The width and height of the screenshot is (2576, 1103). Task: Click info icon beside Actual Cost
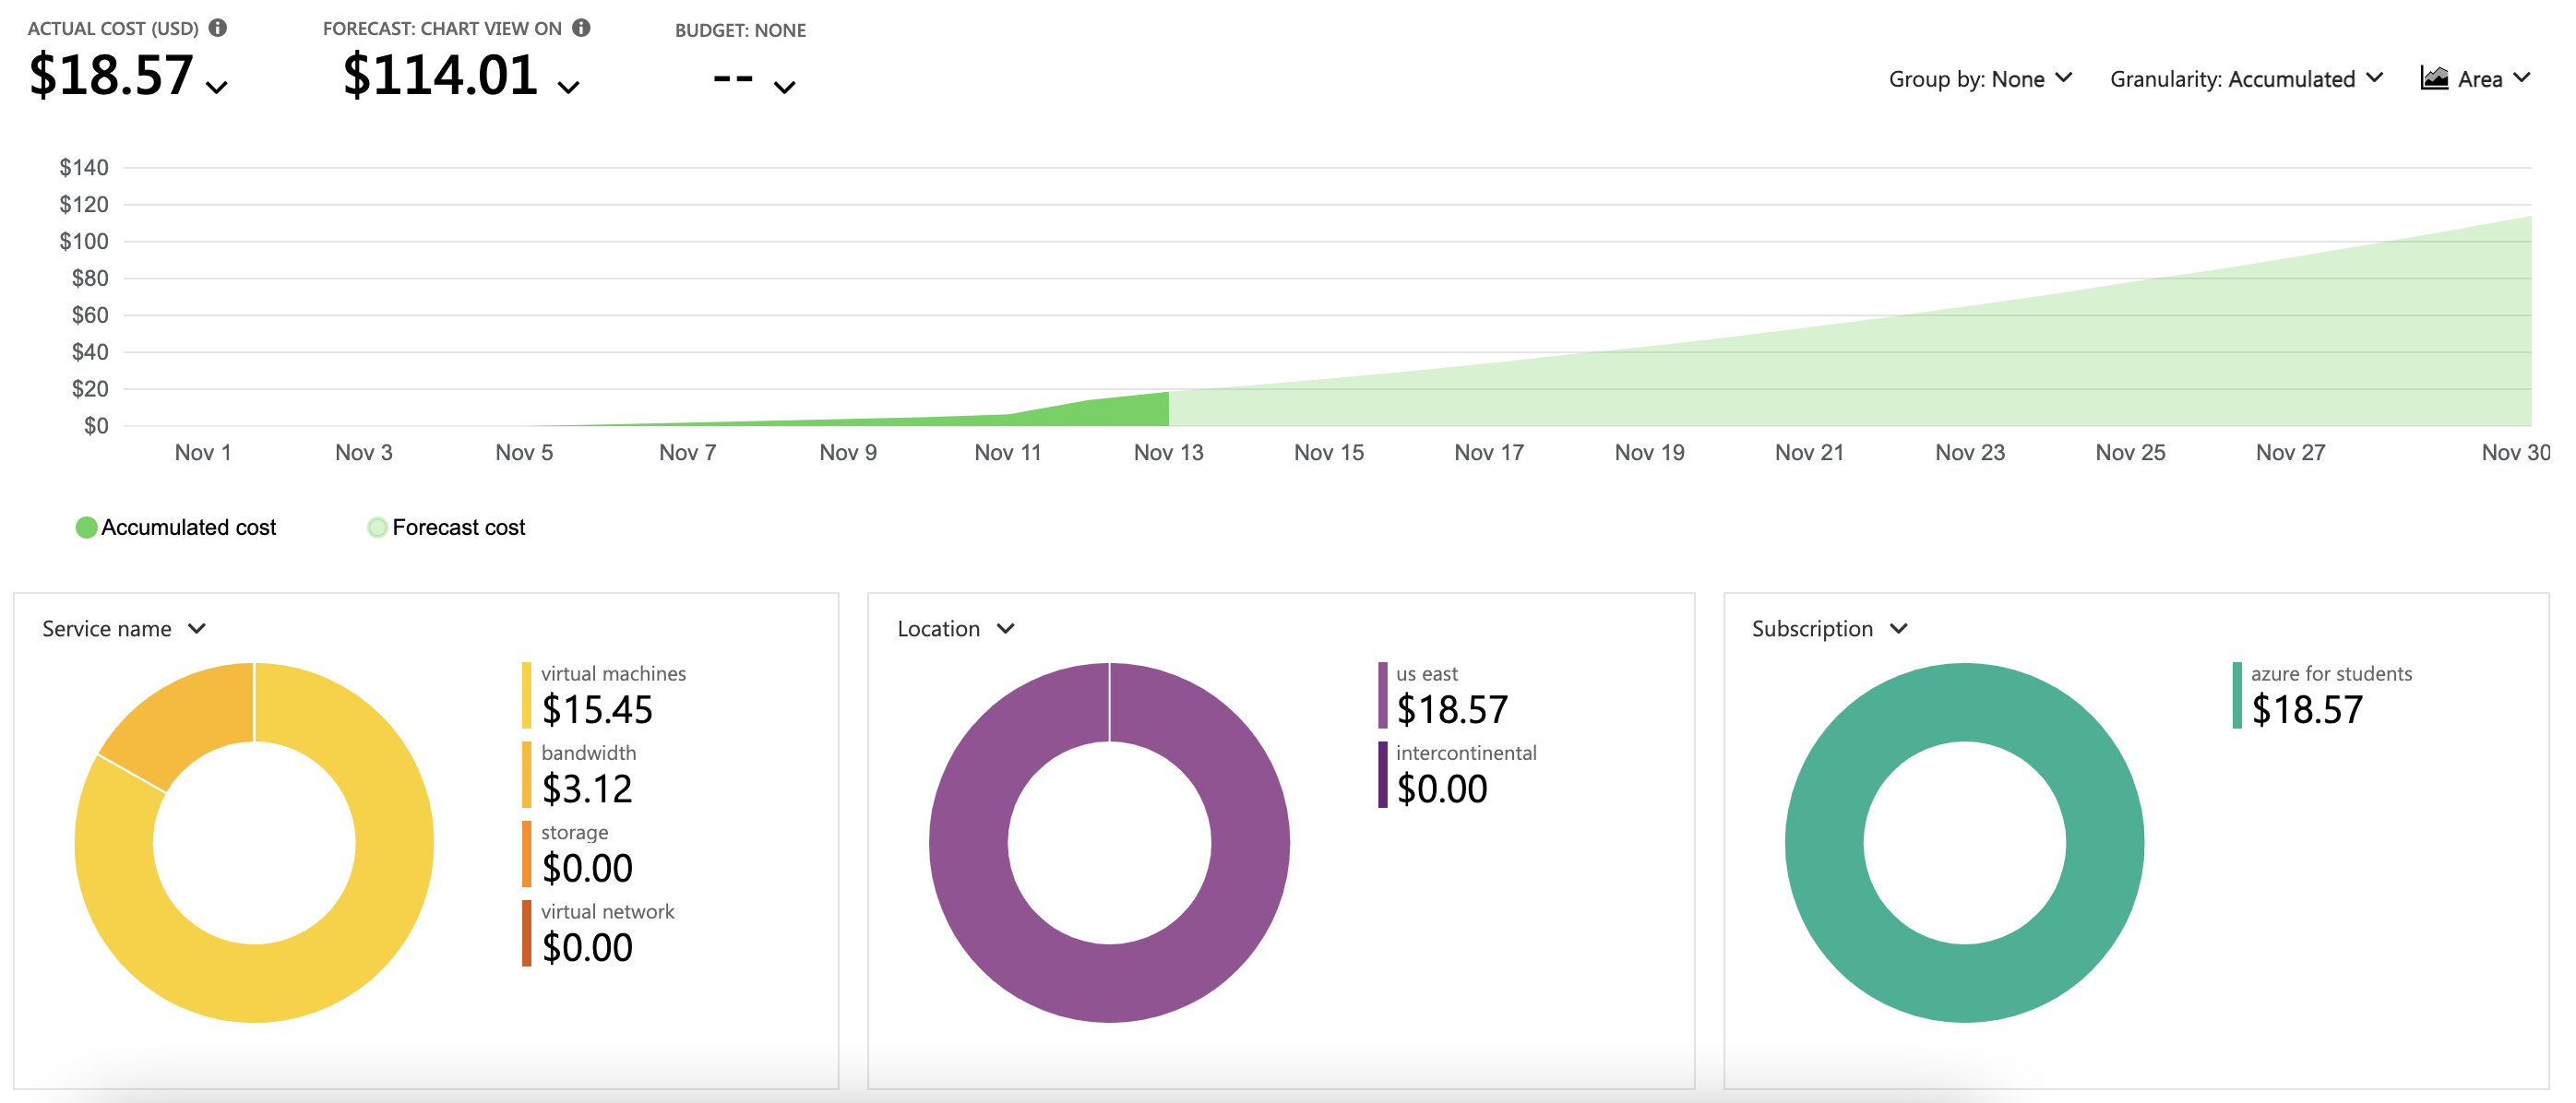coord(217,28)
